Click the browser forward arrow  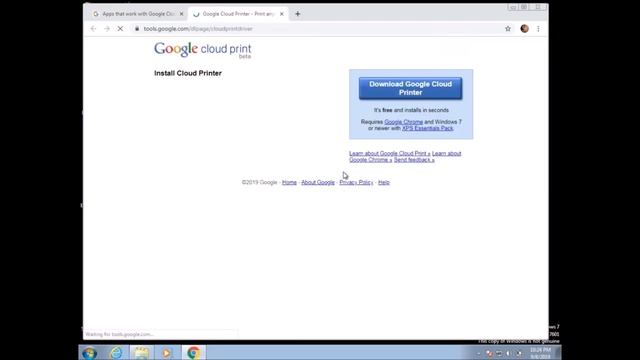(x=107, y=29)
